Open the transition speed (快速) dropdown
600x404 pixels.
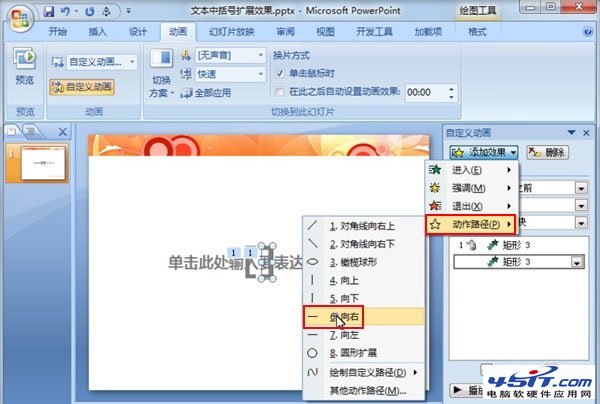coord(230,74)
